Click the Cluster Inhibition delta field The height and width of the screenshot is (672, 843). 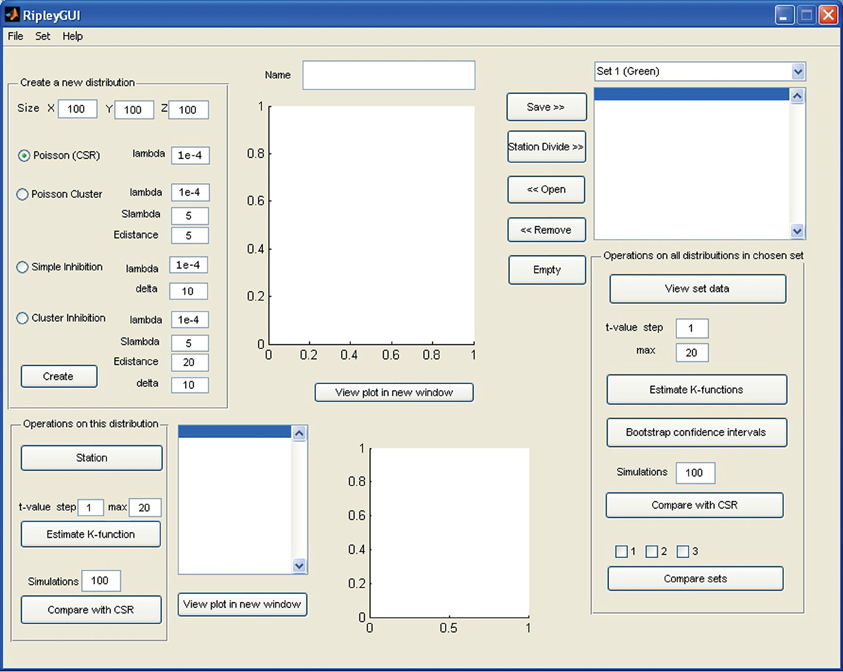pos(190,385)
